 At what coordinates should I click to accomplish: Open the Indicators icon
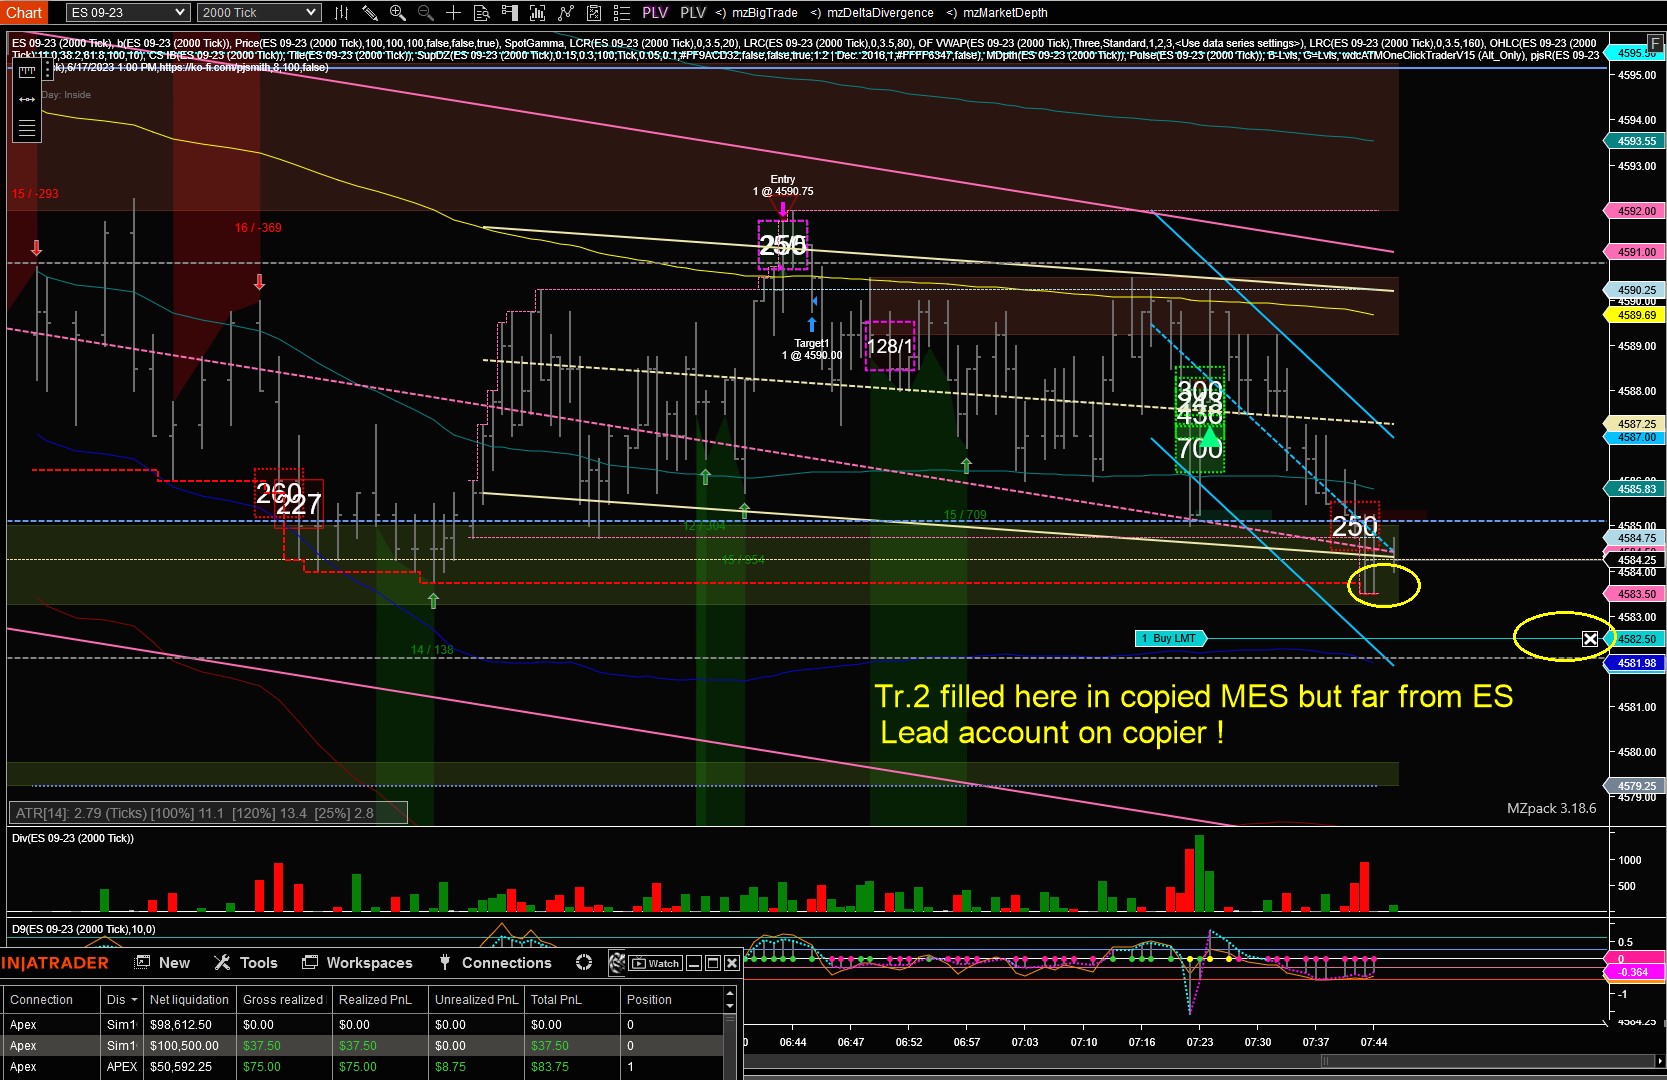click(565, 13)
